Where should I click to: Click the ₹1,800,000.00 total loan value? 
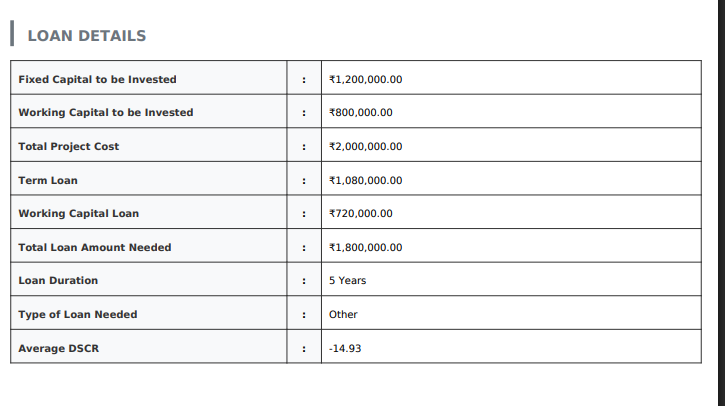pos(365,248)
